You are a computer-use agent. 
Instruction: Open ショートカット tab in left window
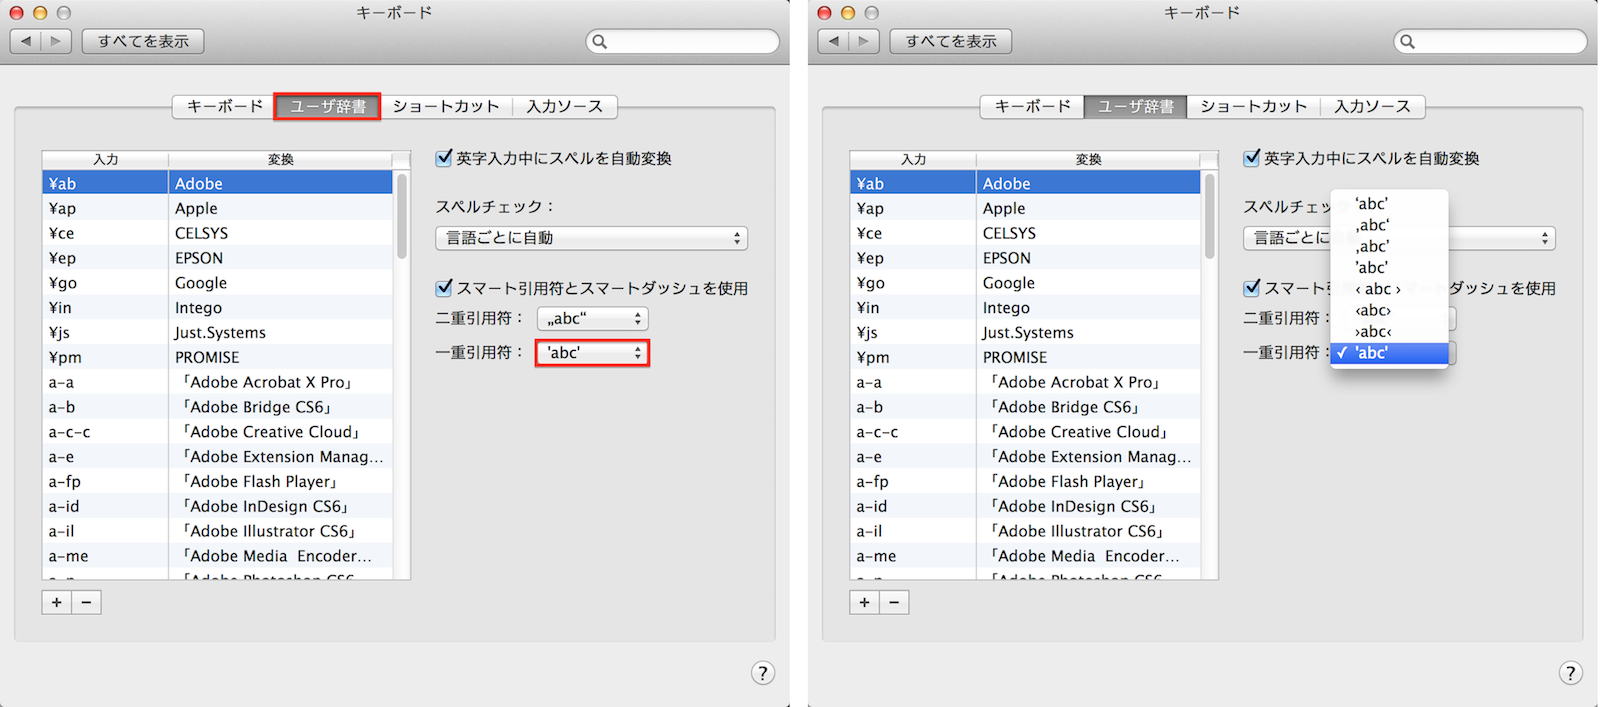446,106
